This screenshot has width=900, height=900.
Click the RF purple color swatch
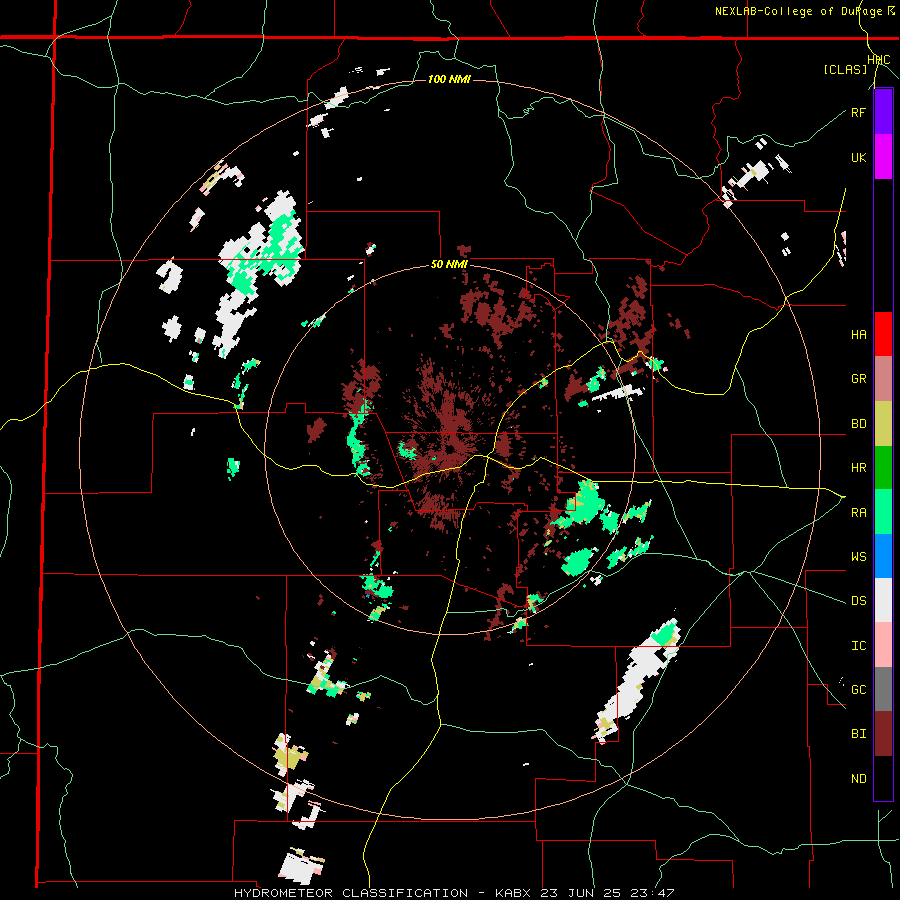coord(883,112)
